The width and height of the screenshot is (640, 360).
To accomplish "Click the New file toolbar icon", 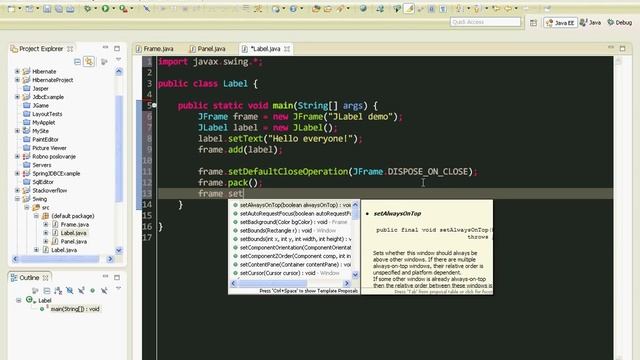I will (11, 8).
